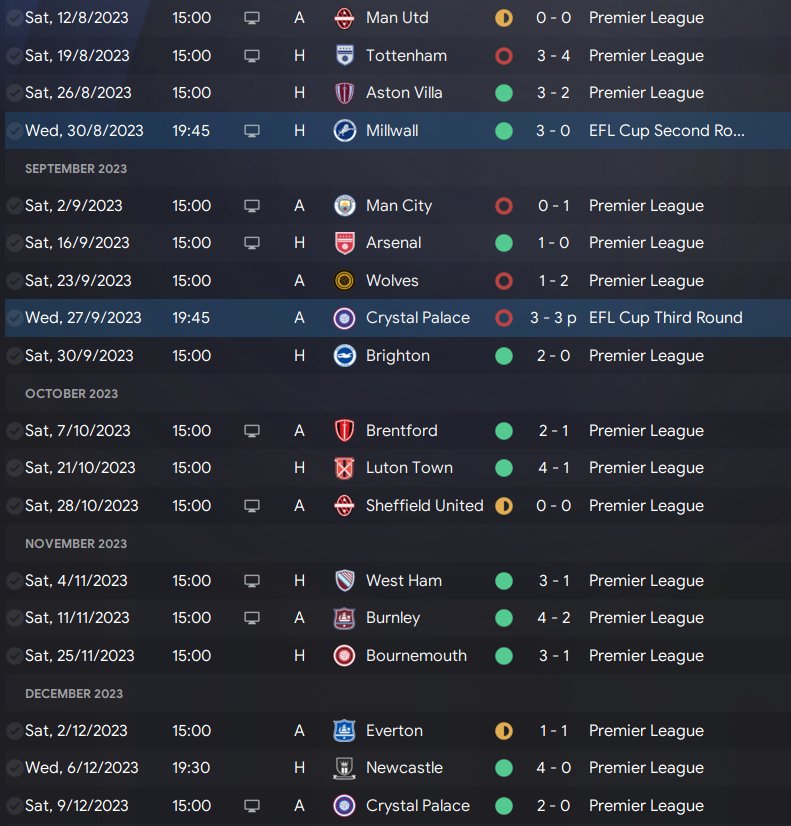Click the SEPTEMBER 2023 month header
The height and width of the screenshot is (826, 791).
click(76, 169)
